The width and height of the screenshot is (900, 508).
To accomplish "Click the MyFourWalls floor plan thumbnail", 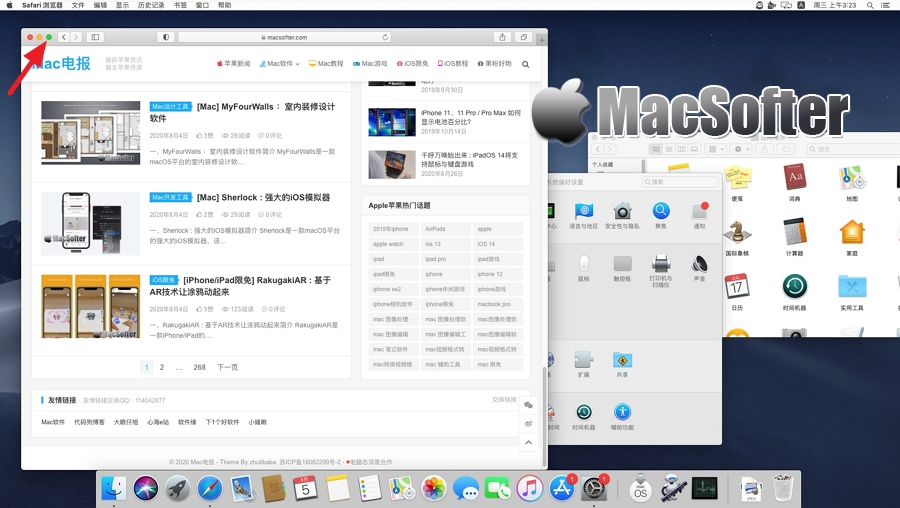I will (91, 133).
